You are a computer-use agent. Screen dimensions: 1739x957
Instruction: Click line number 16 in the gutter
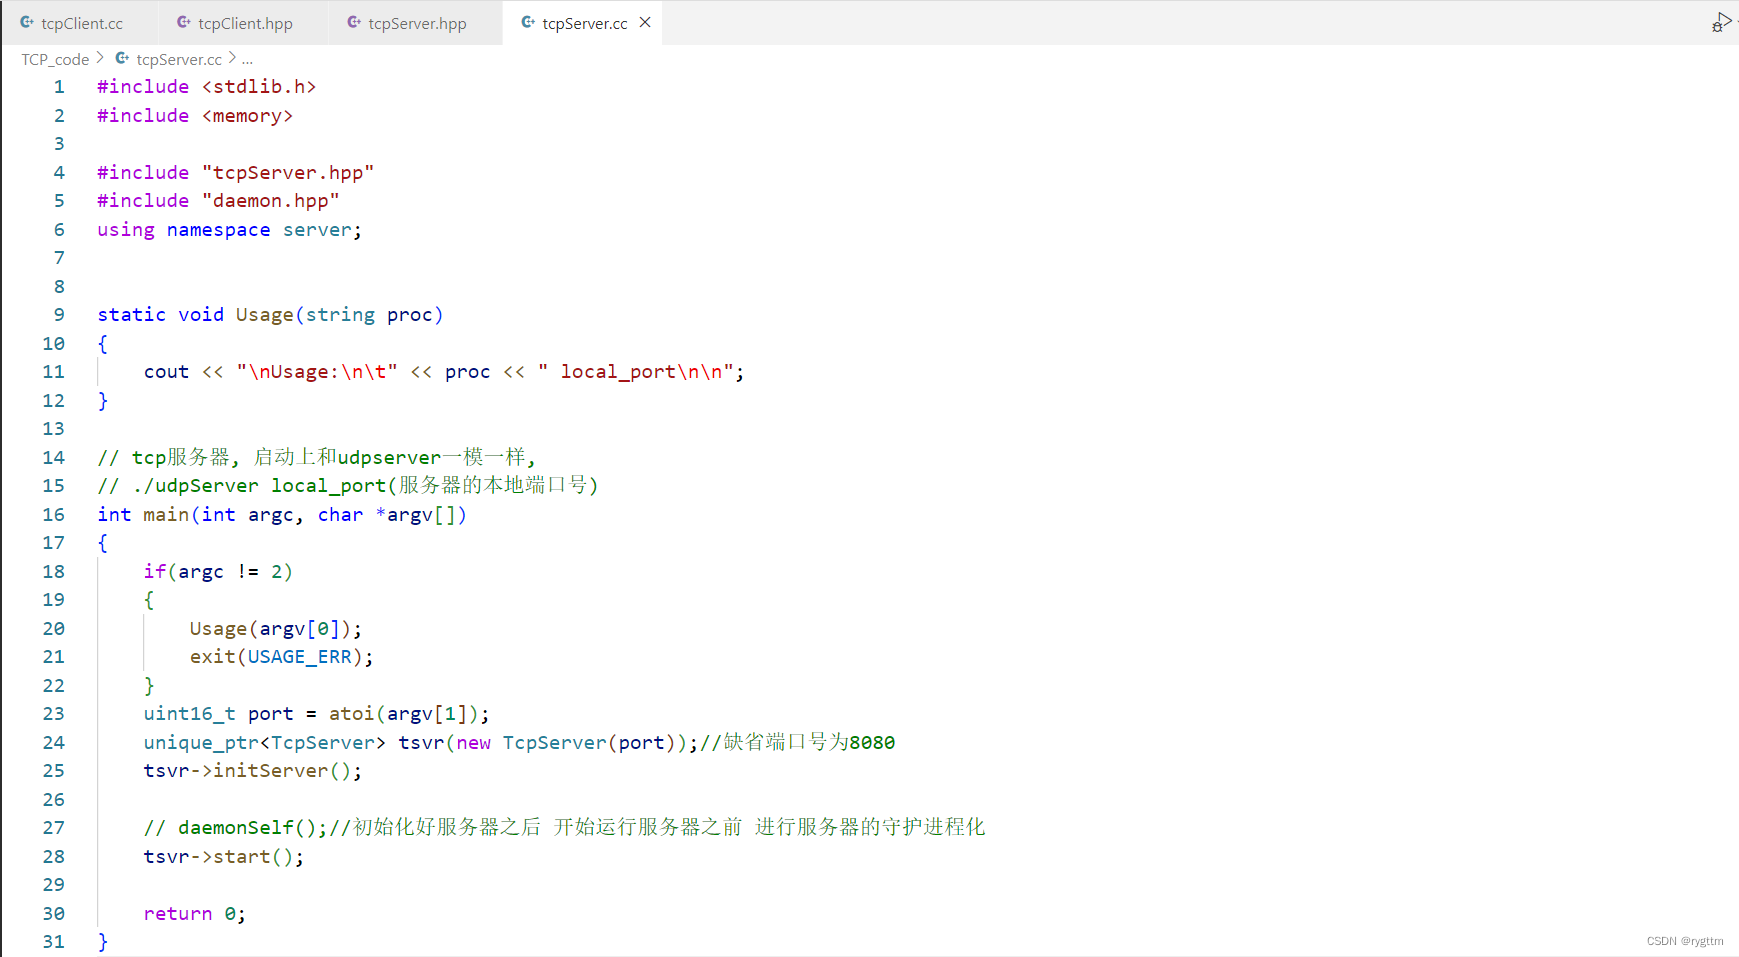(54, 515)
